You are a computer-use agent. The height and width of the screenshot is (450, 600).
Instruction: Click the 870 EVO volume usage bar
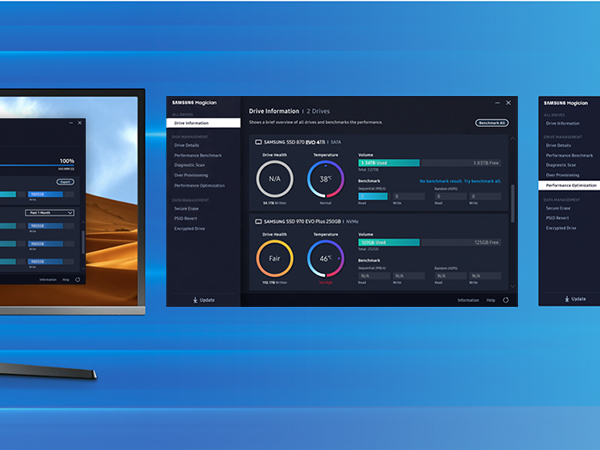430,163
